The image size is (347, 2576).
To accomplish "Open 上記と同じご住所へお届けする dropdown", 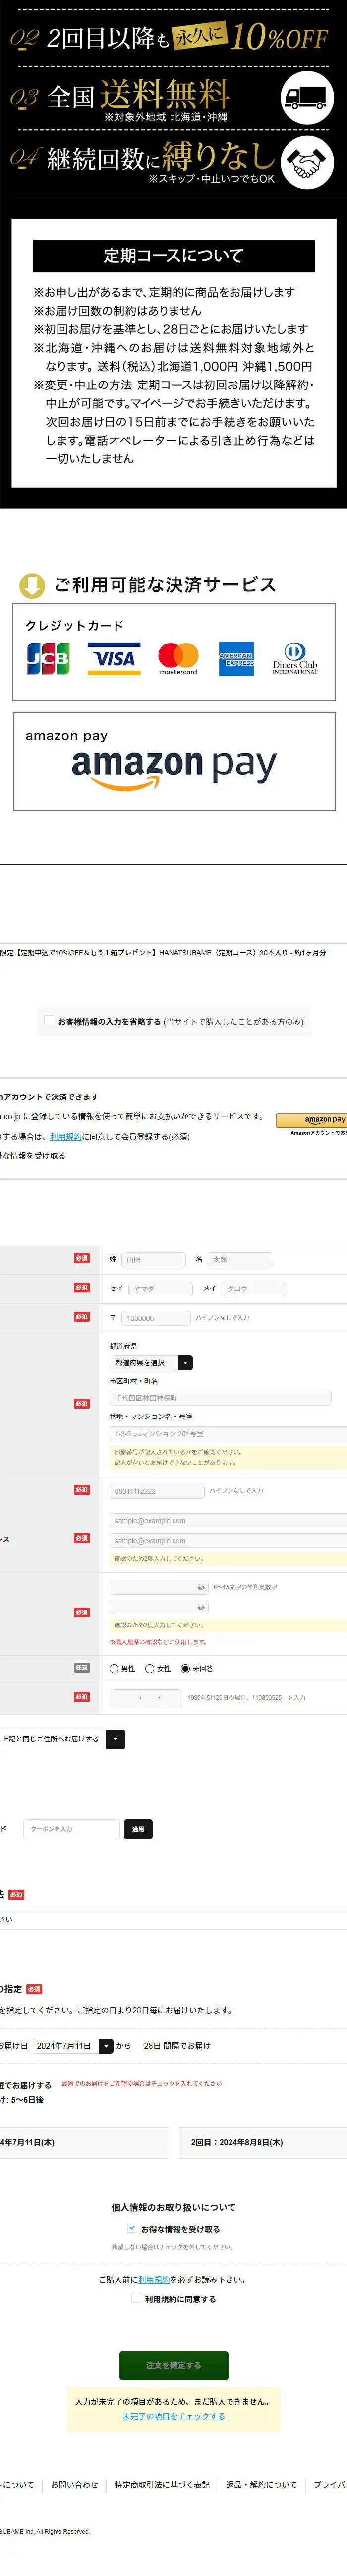I will pos(62,1739).
